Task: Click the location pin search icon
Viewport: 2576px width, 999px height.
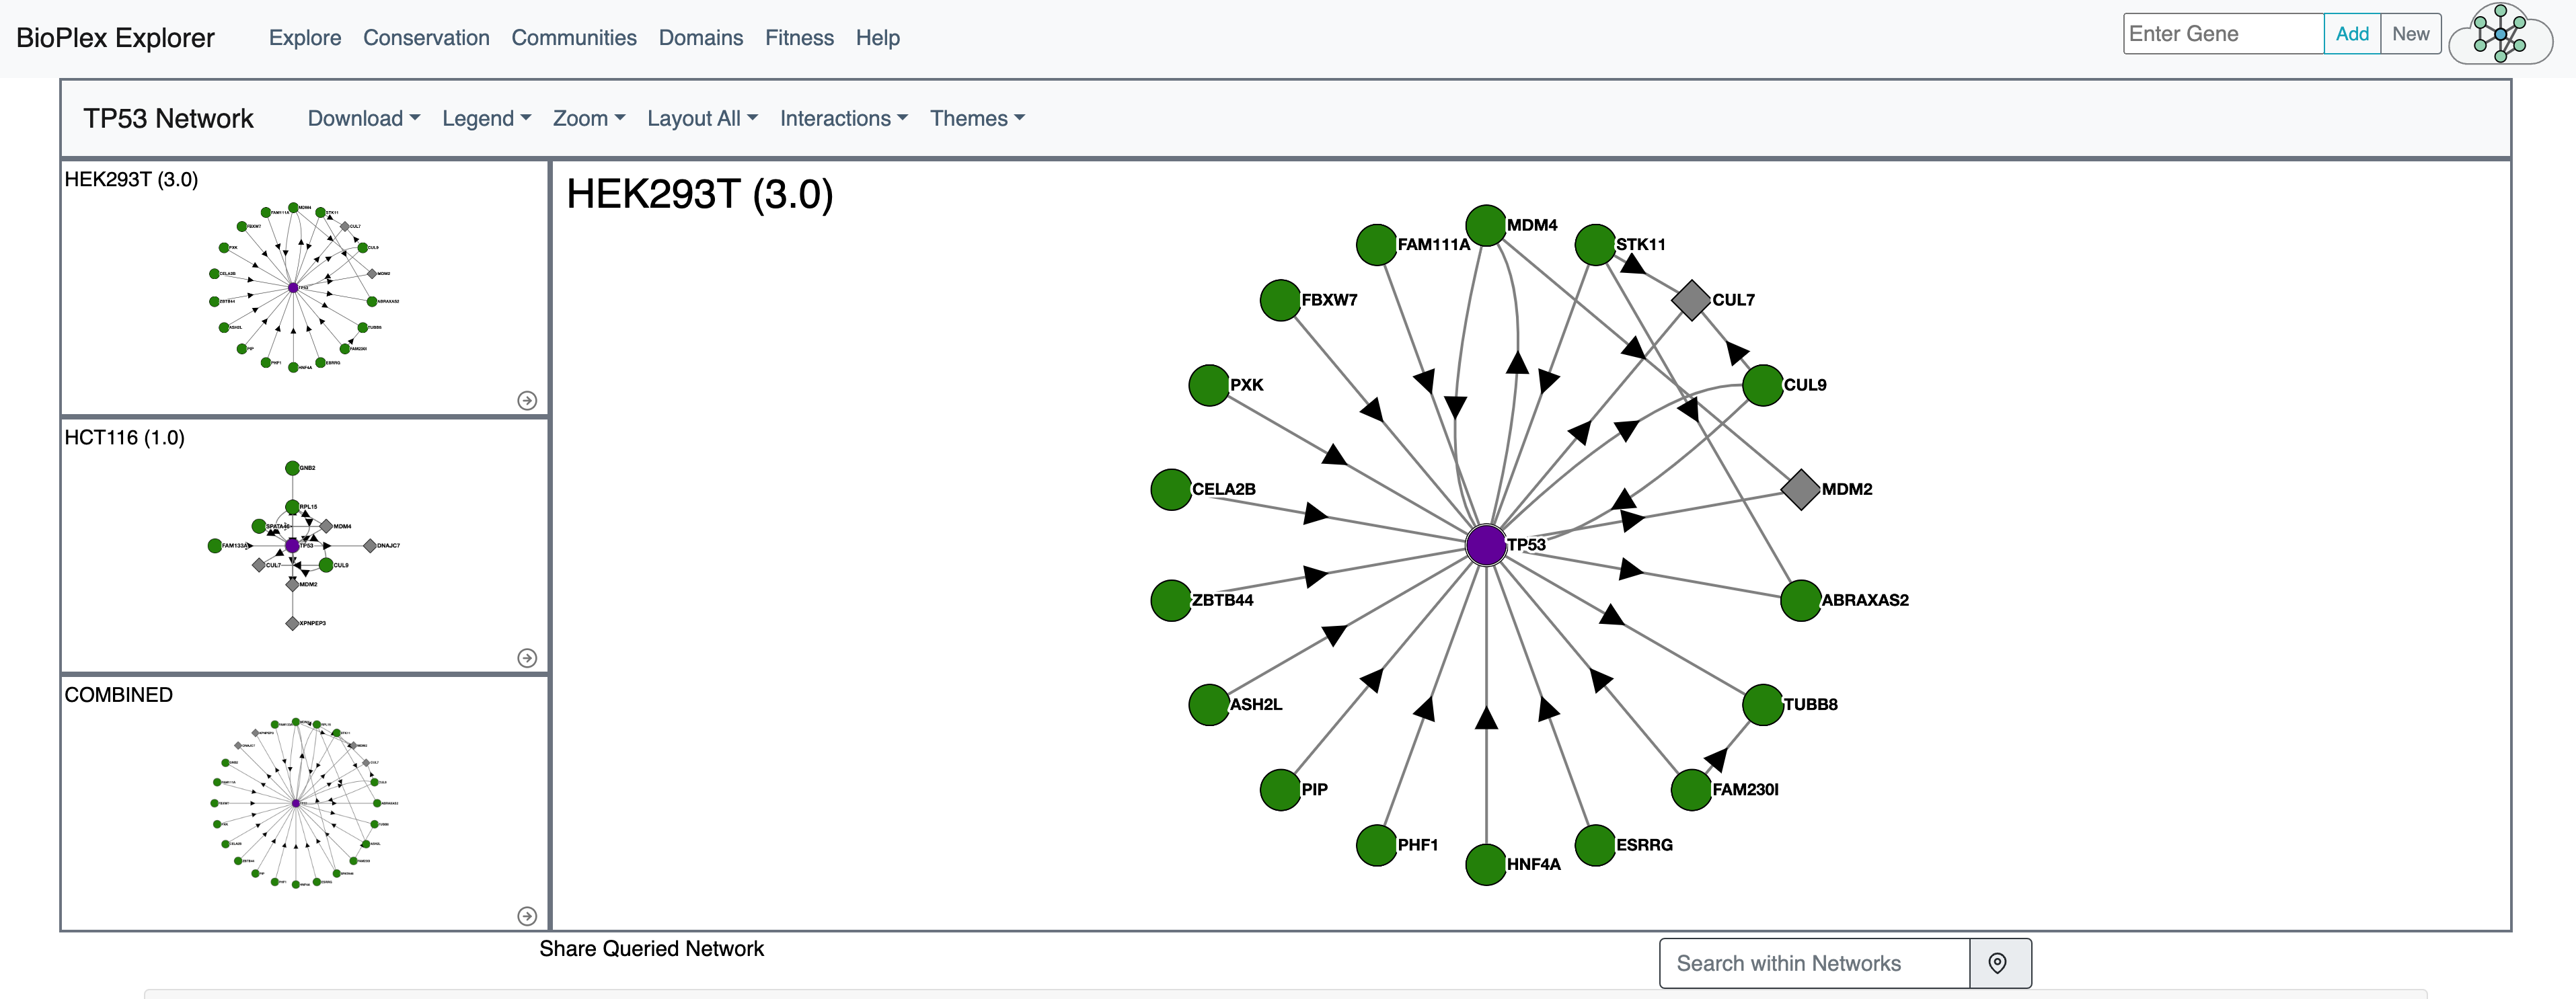Action: [1997, 963]
